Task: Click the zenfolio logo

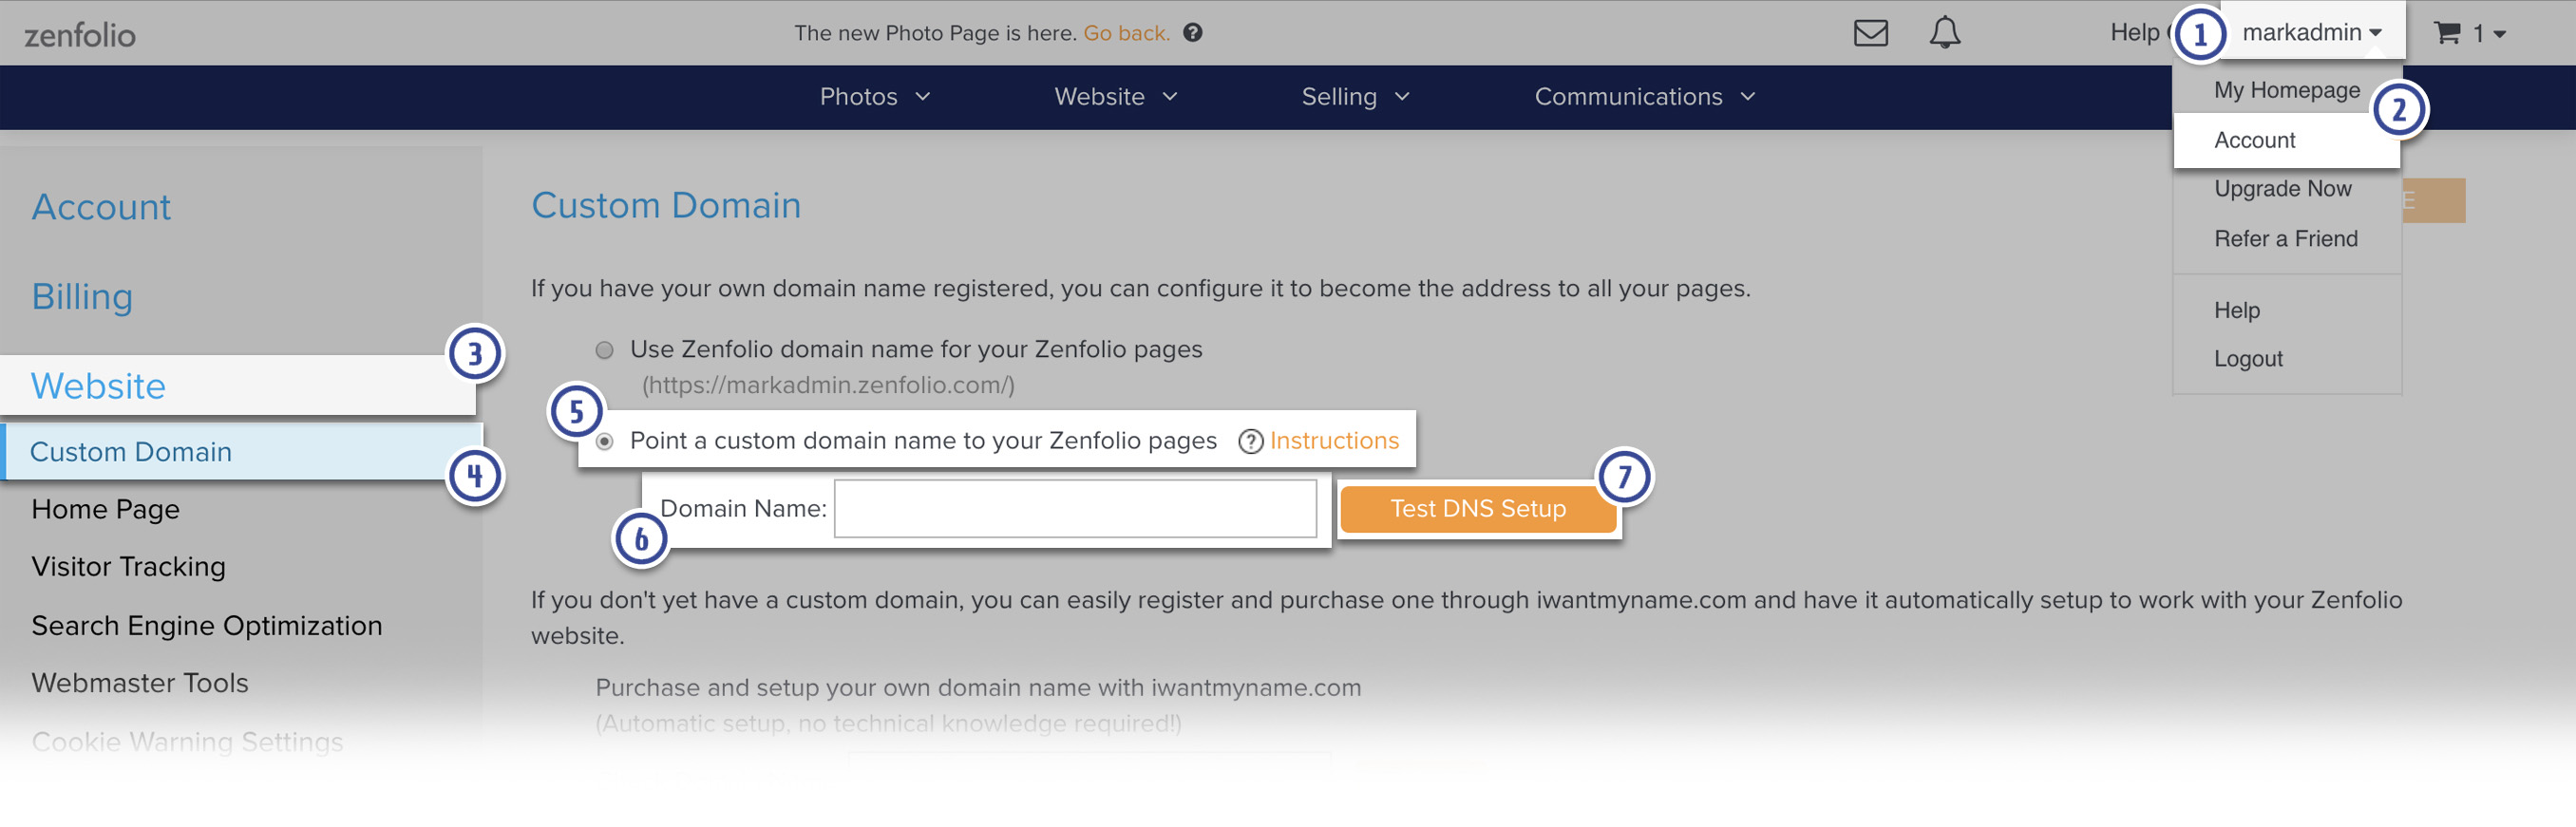Action: pos(79,35)
